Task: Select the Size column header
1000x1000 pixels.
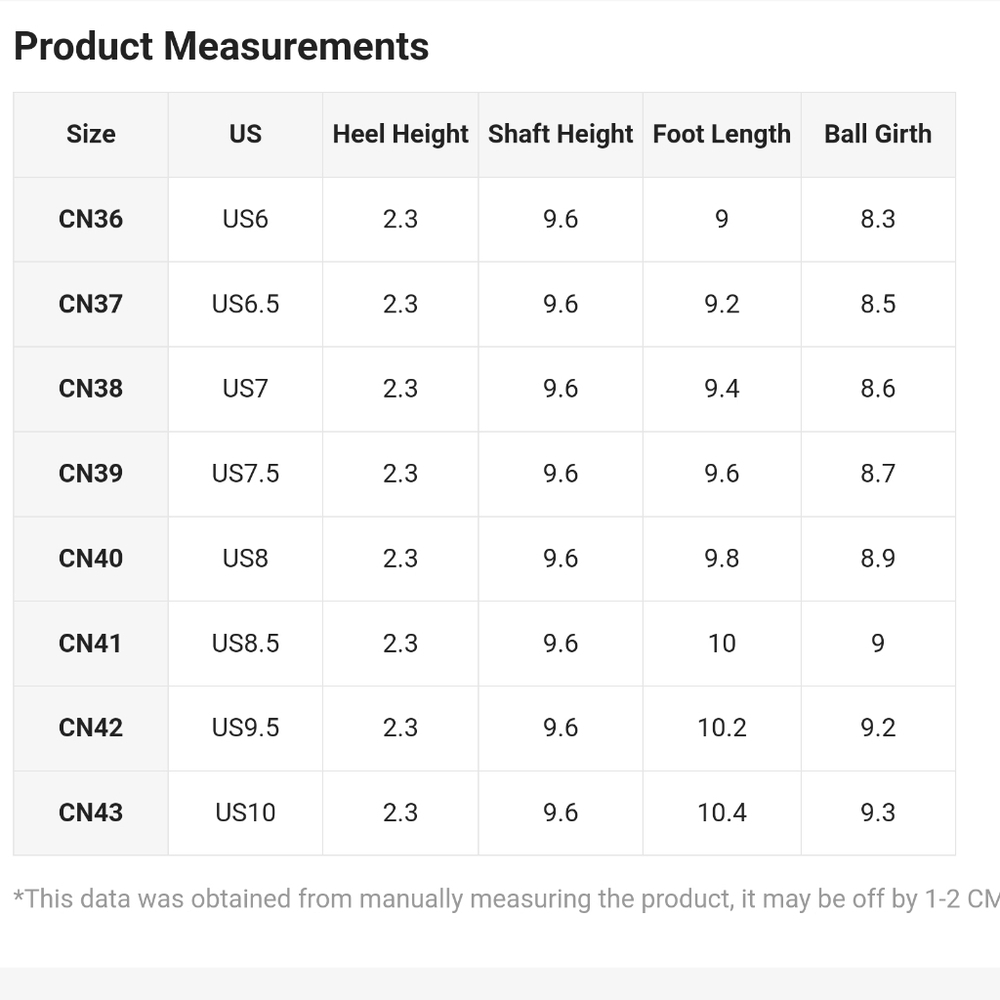Action: point(91,135)
